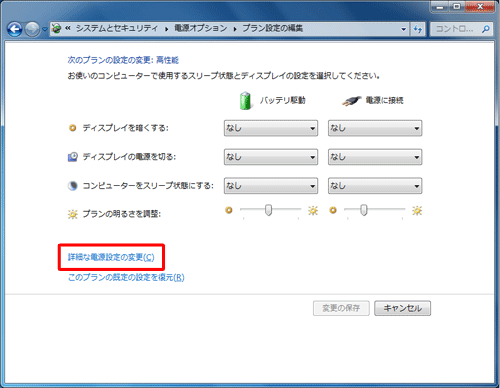Click the Back navigation arrow button
Screen dimensions: 500x388
coord(15,29)
